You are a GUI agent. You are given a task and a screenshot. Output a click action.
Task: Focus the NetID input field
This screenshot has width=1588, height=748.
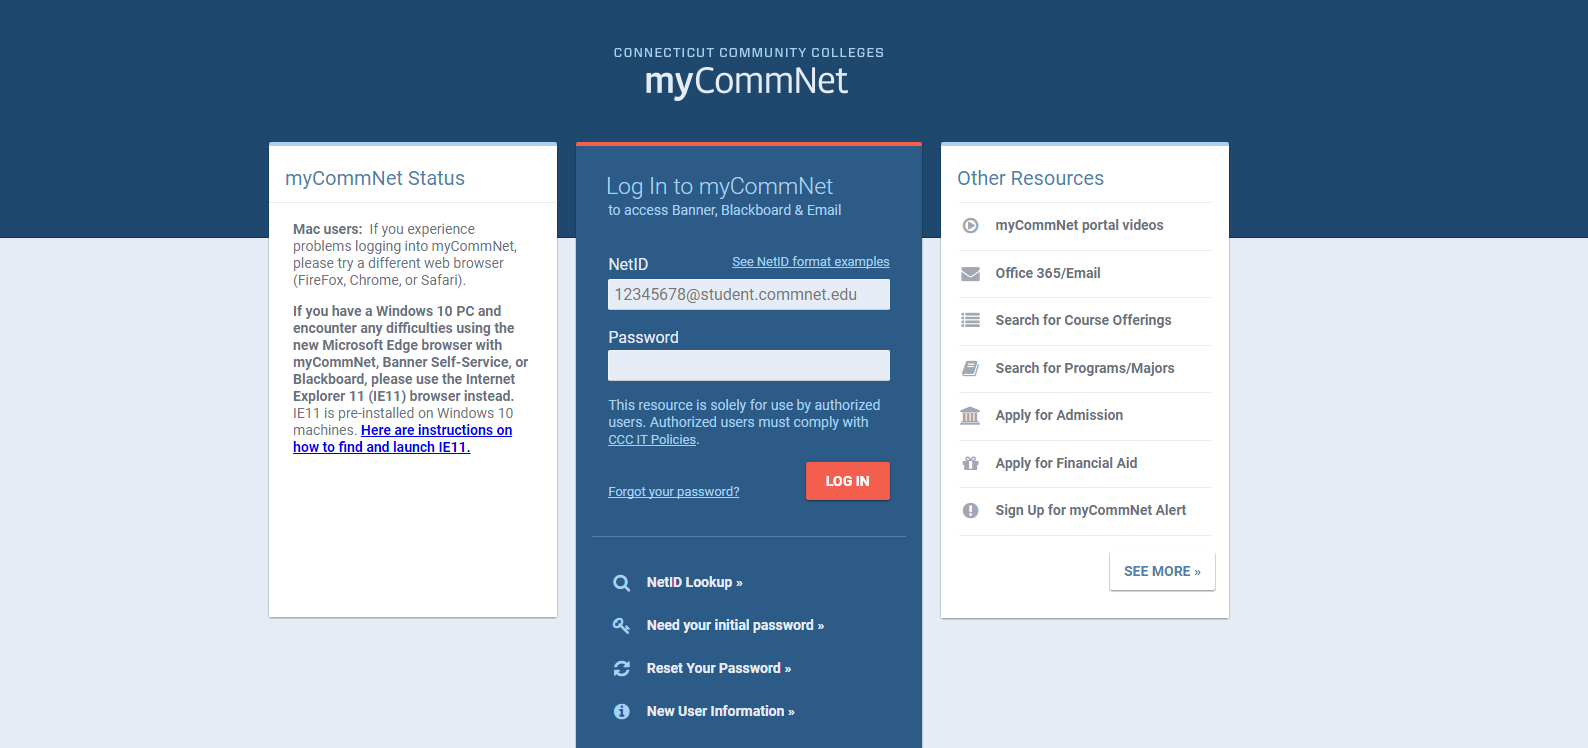(749, 295)
